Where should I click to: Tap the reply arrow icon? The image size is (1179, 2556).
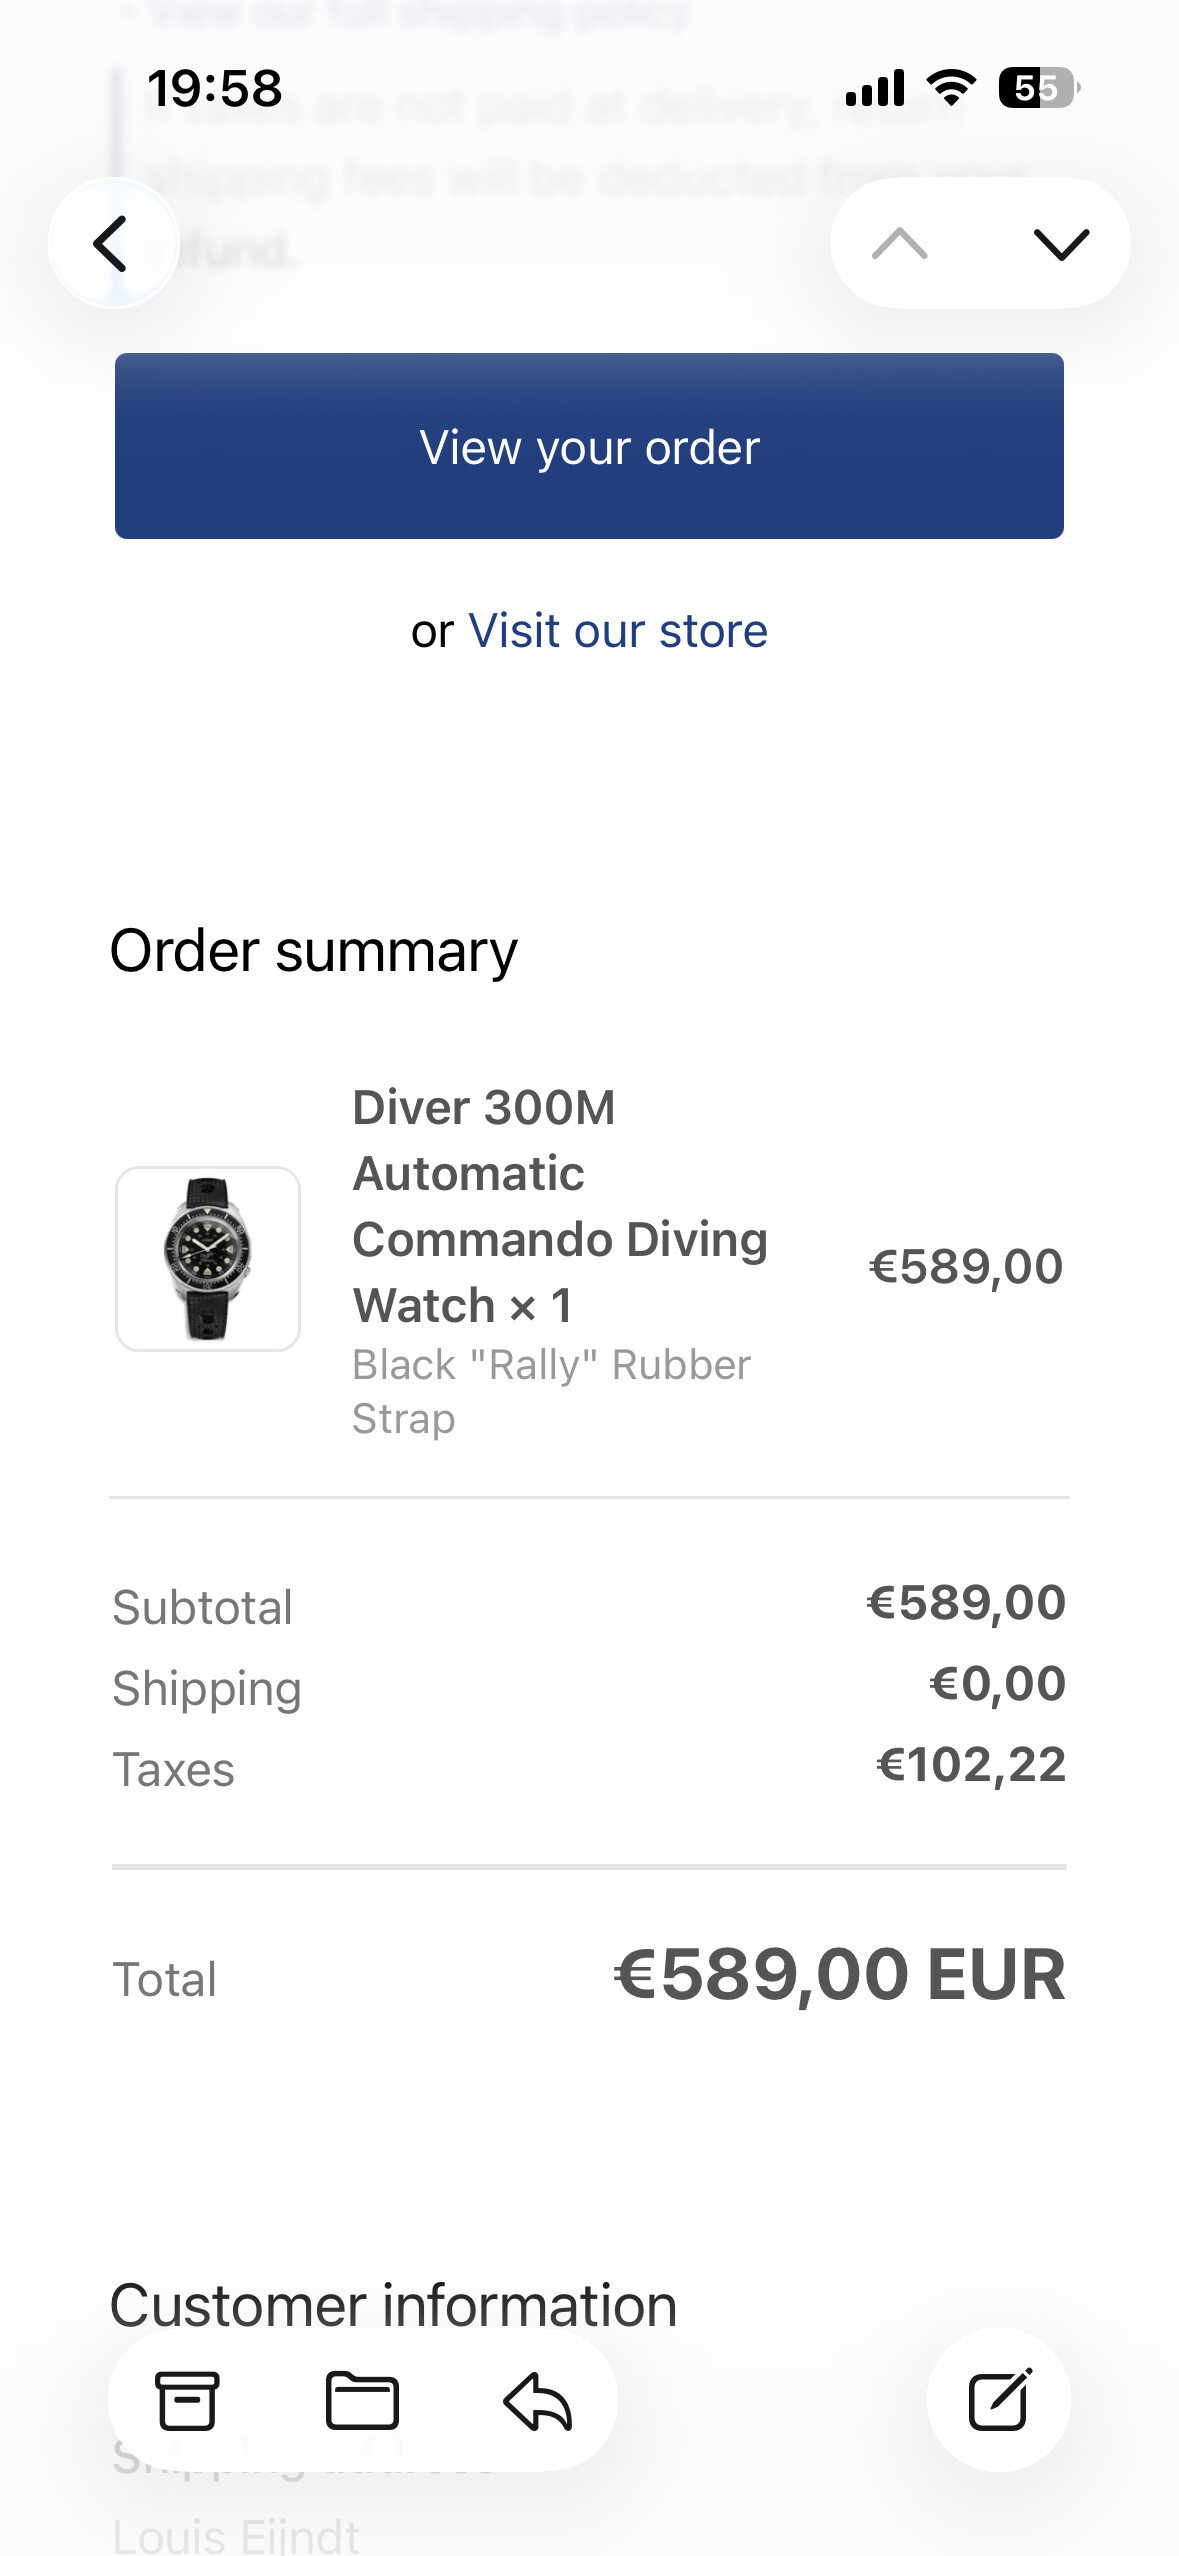pos(537,2400)
